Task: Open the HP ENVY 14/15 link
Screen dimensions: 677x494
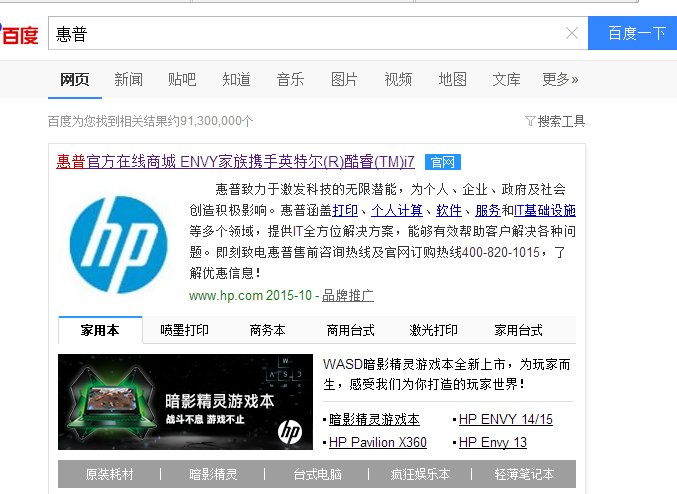Action: tap(505, 419)
